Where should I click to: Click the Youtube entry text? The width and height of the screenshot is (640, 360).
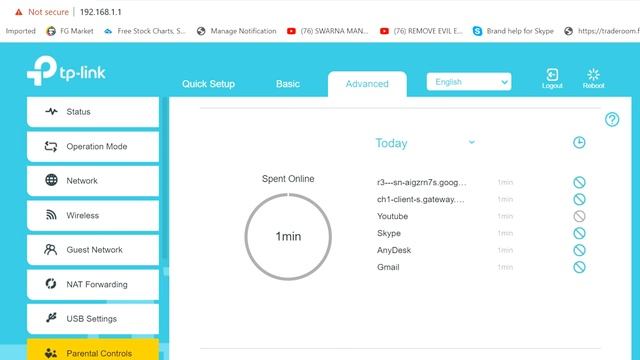392,216
